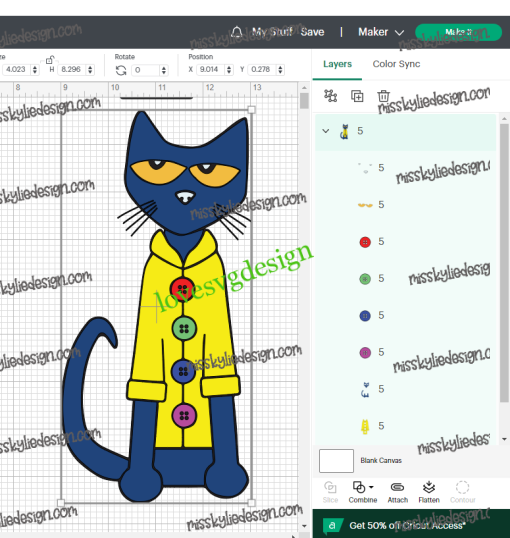Click the selection bottom-right resize handle
Image resolution: width=510 pixels, height=538 pixels.
coord(251,503)
